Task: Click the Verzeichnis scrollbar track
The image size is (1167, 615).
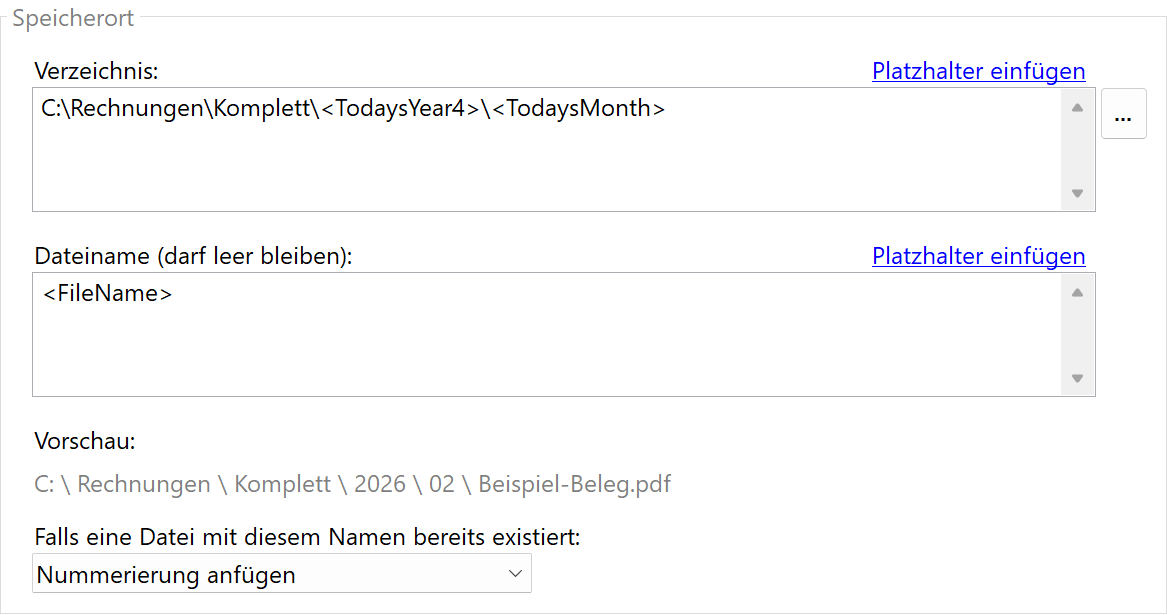Action: (1077, 150)
